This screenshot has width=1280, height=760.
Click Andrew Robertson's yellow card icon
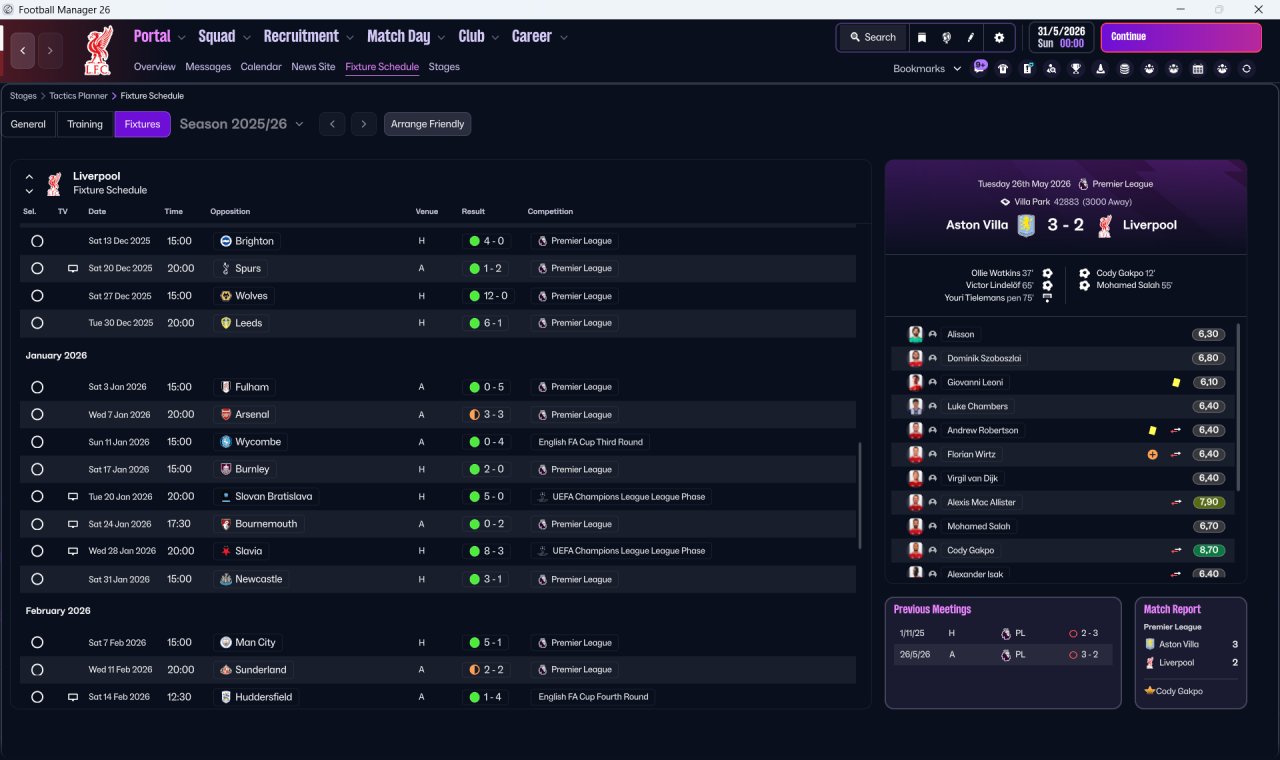(1152, 430)
